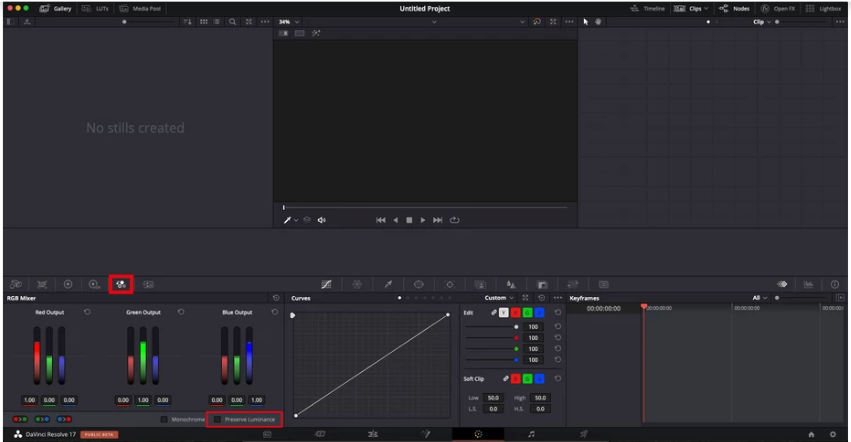Switch to the Color page icon
Screen dimensions: 851x442
pos(478,434)
